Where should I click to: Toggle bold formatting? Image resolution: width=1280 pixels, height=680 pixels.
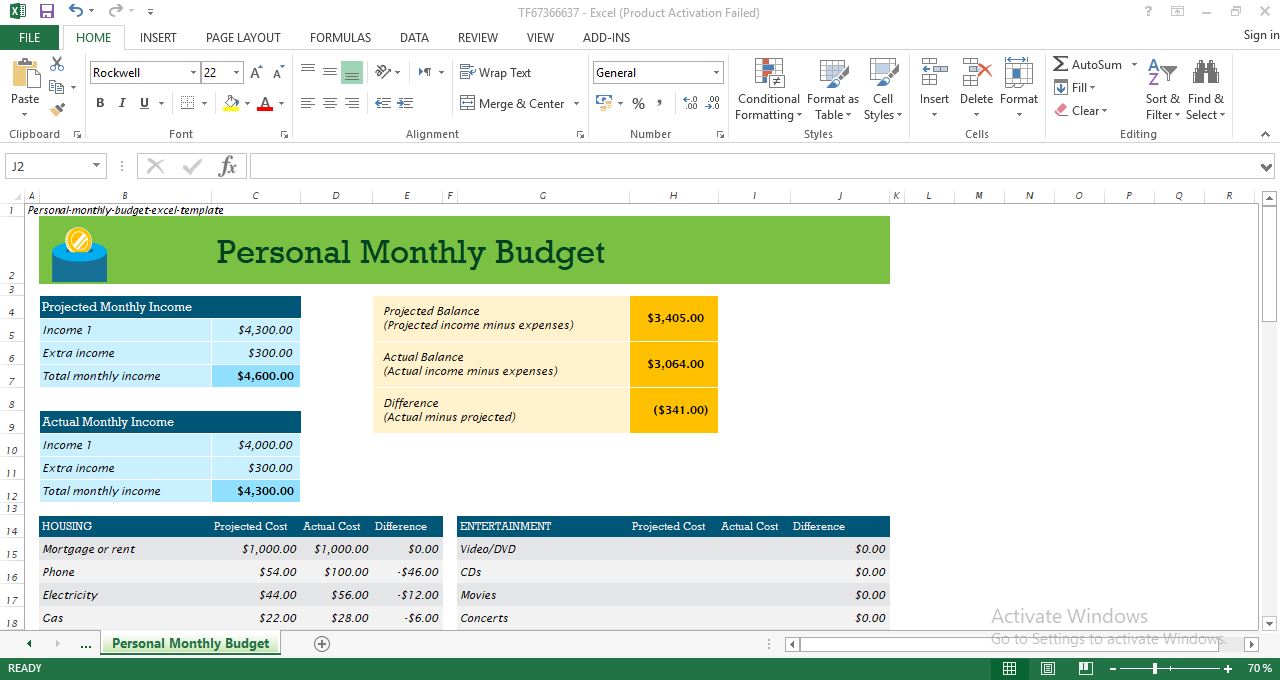pyautogui.click(x=99, y=103)
